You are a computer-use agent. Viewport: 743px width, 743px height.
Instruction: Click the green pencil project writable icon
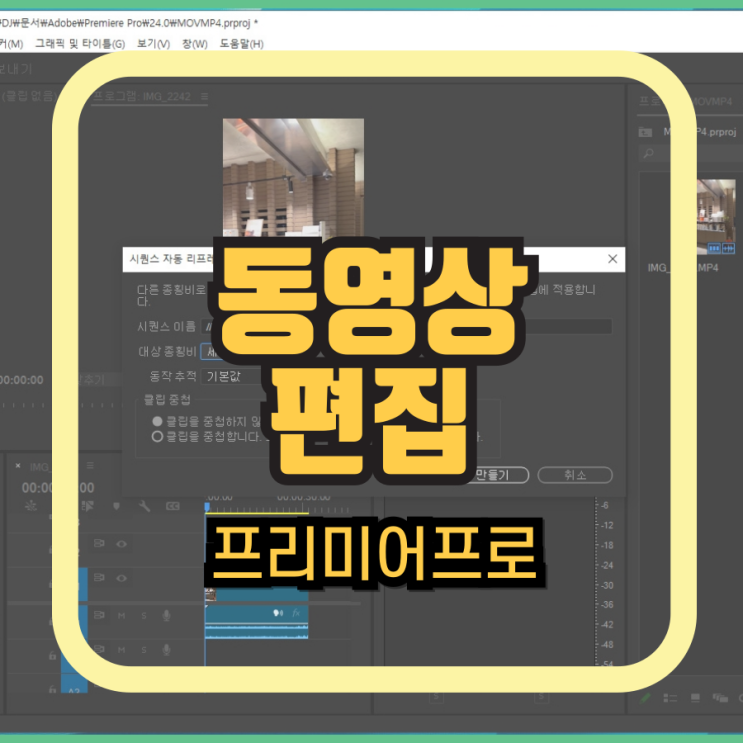click(645, 698)
